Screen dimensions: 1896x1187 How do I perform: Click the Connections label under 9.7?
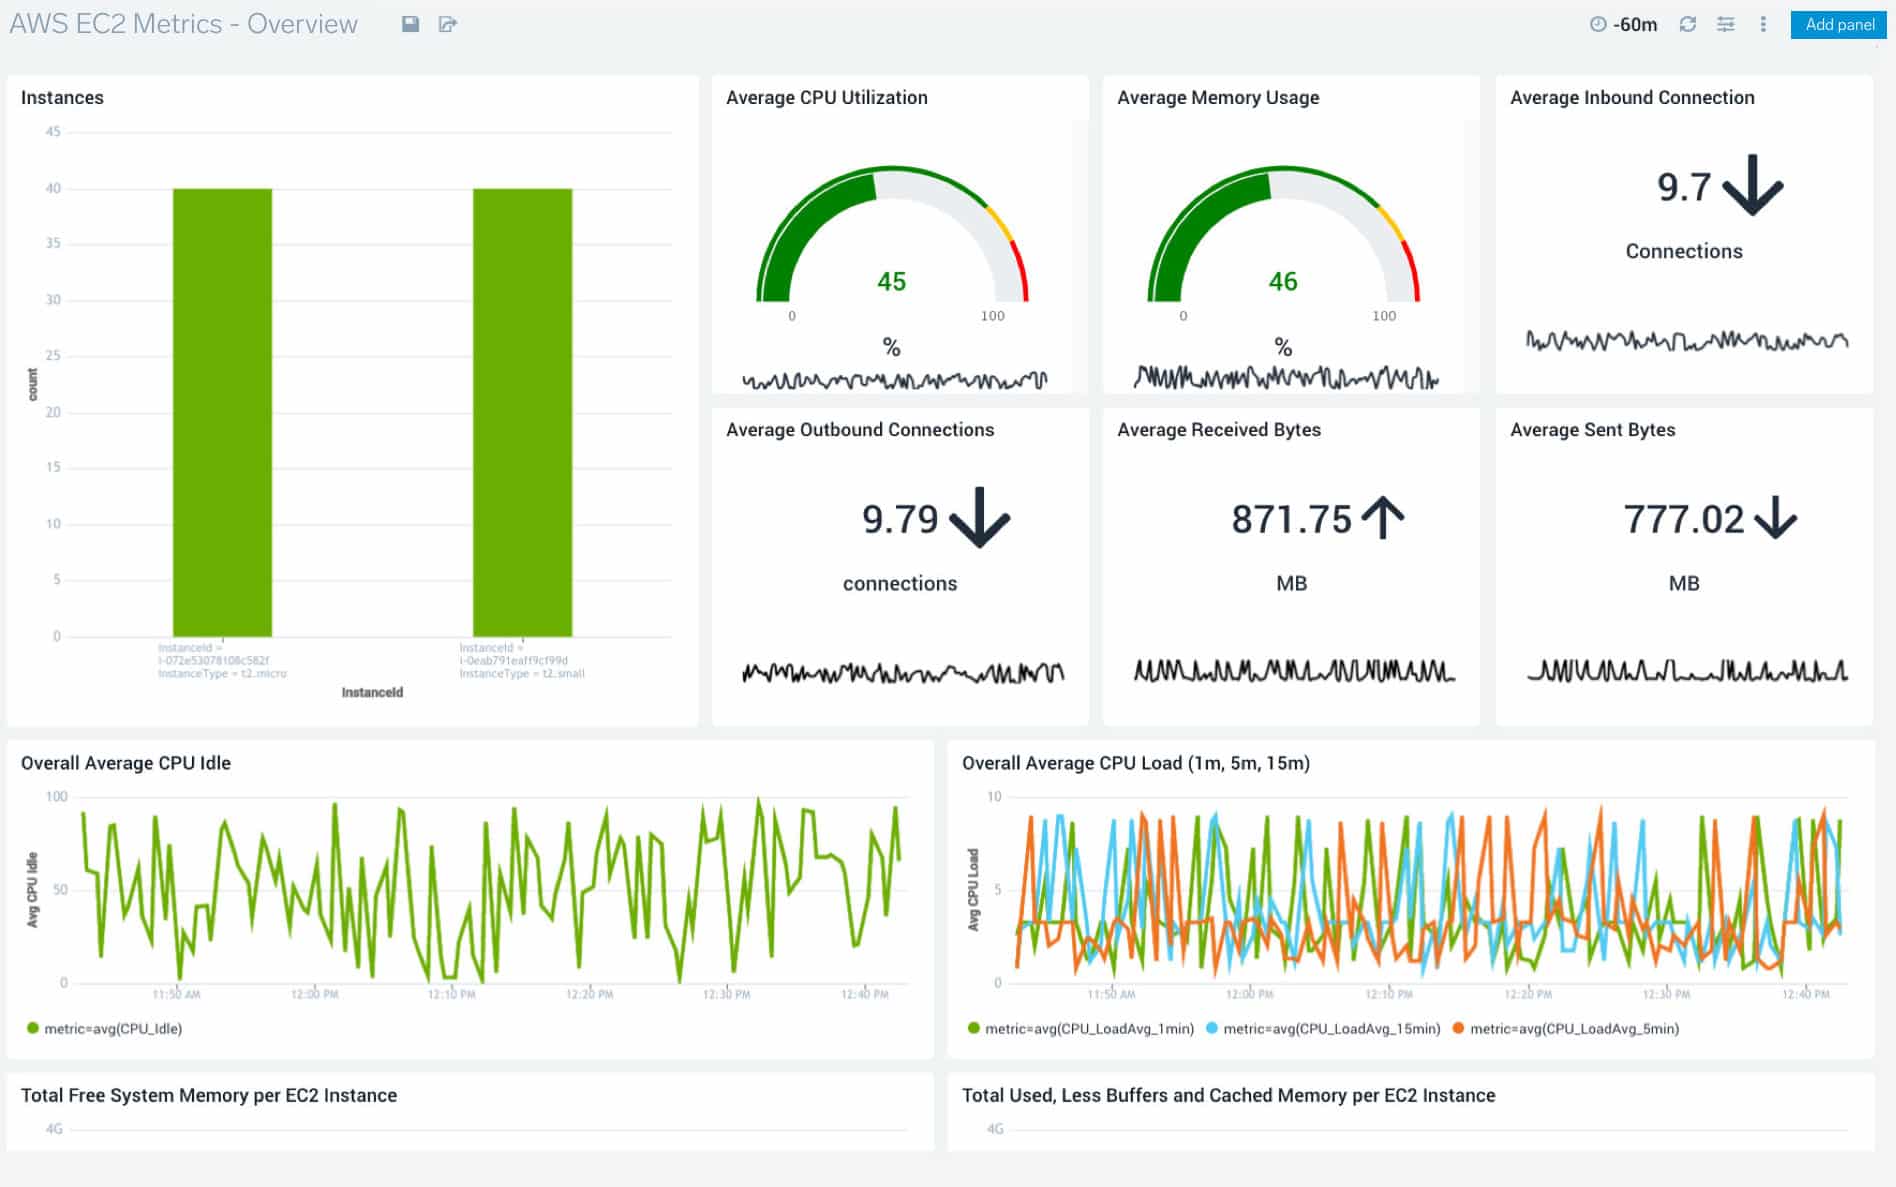tap(1684, 251)
